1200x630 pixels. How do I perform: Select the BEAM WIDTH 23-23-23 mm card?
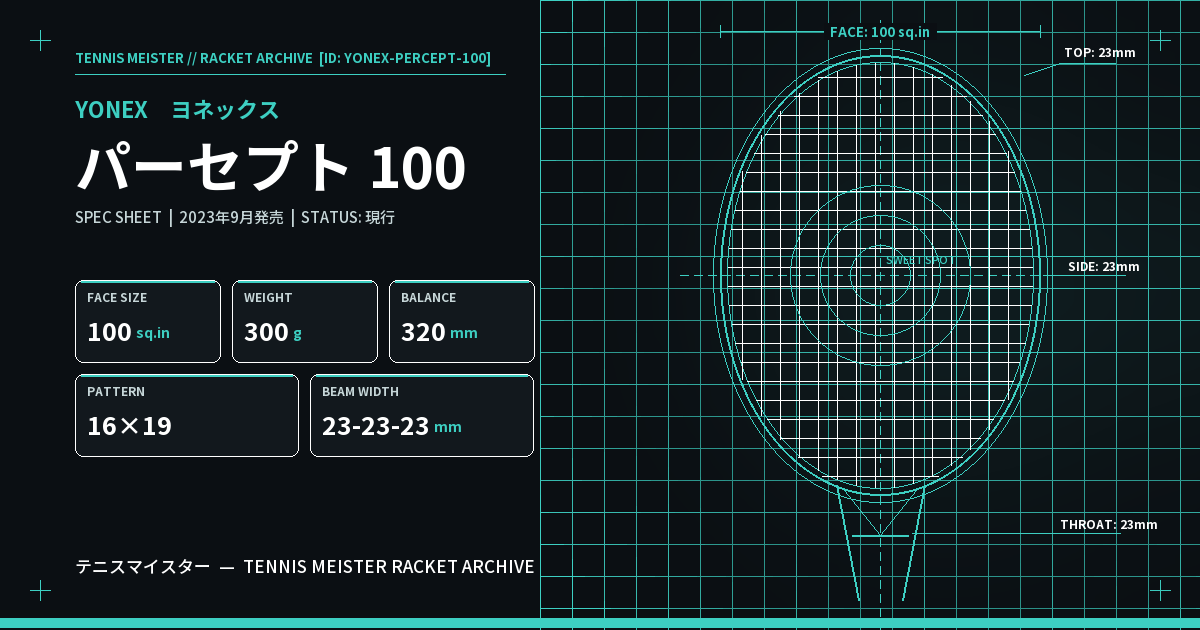click(x=422, y=415)
